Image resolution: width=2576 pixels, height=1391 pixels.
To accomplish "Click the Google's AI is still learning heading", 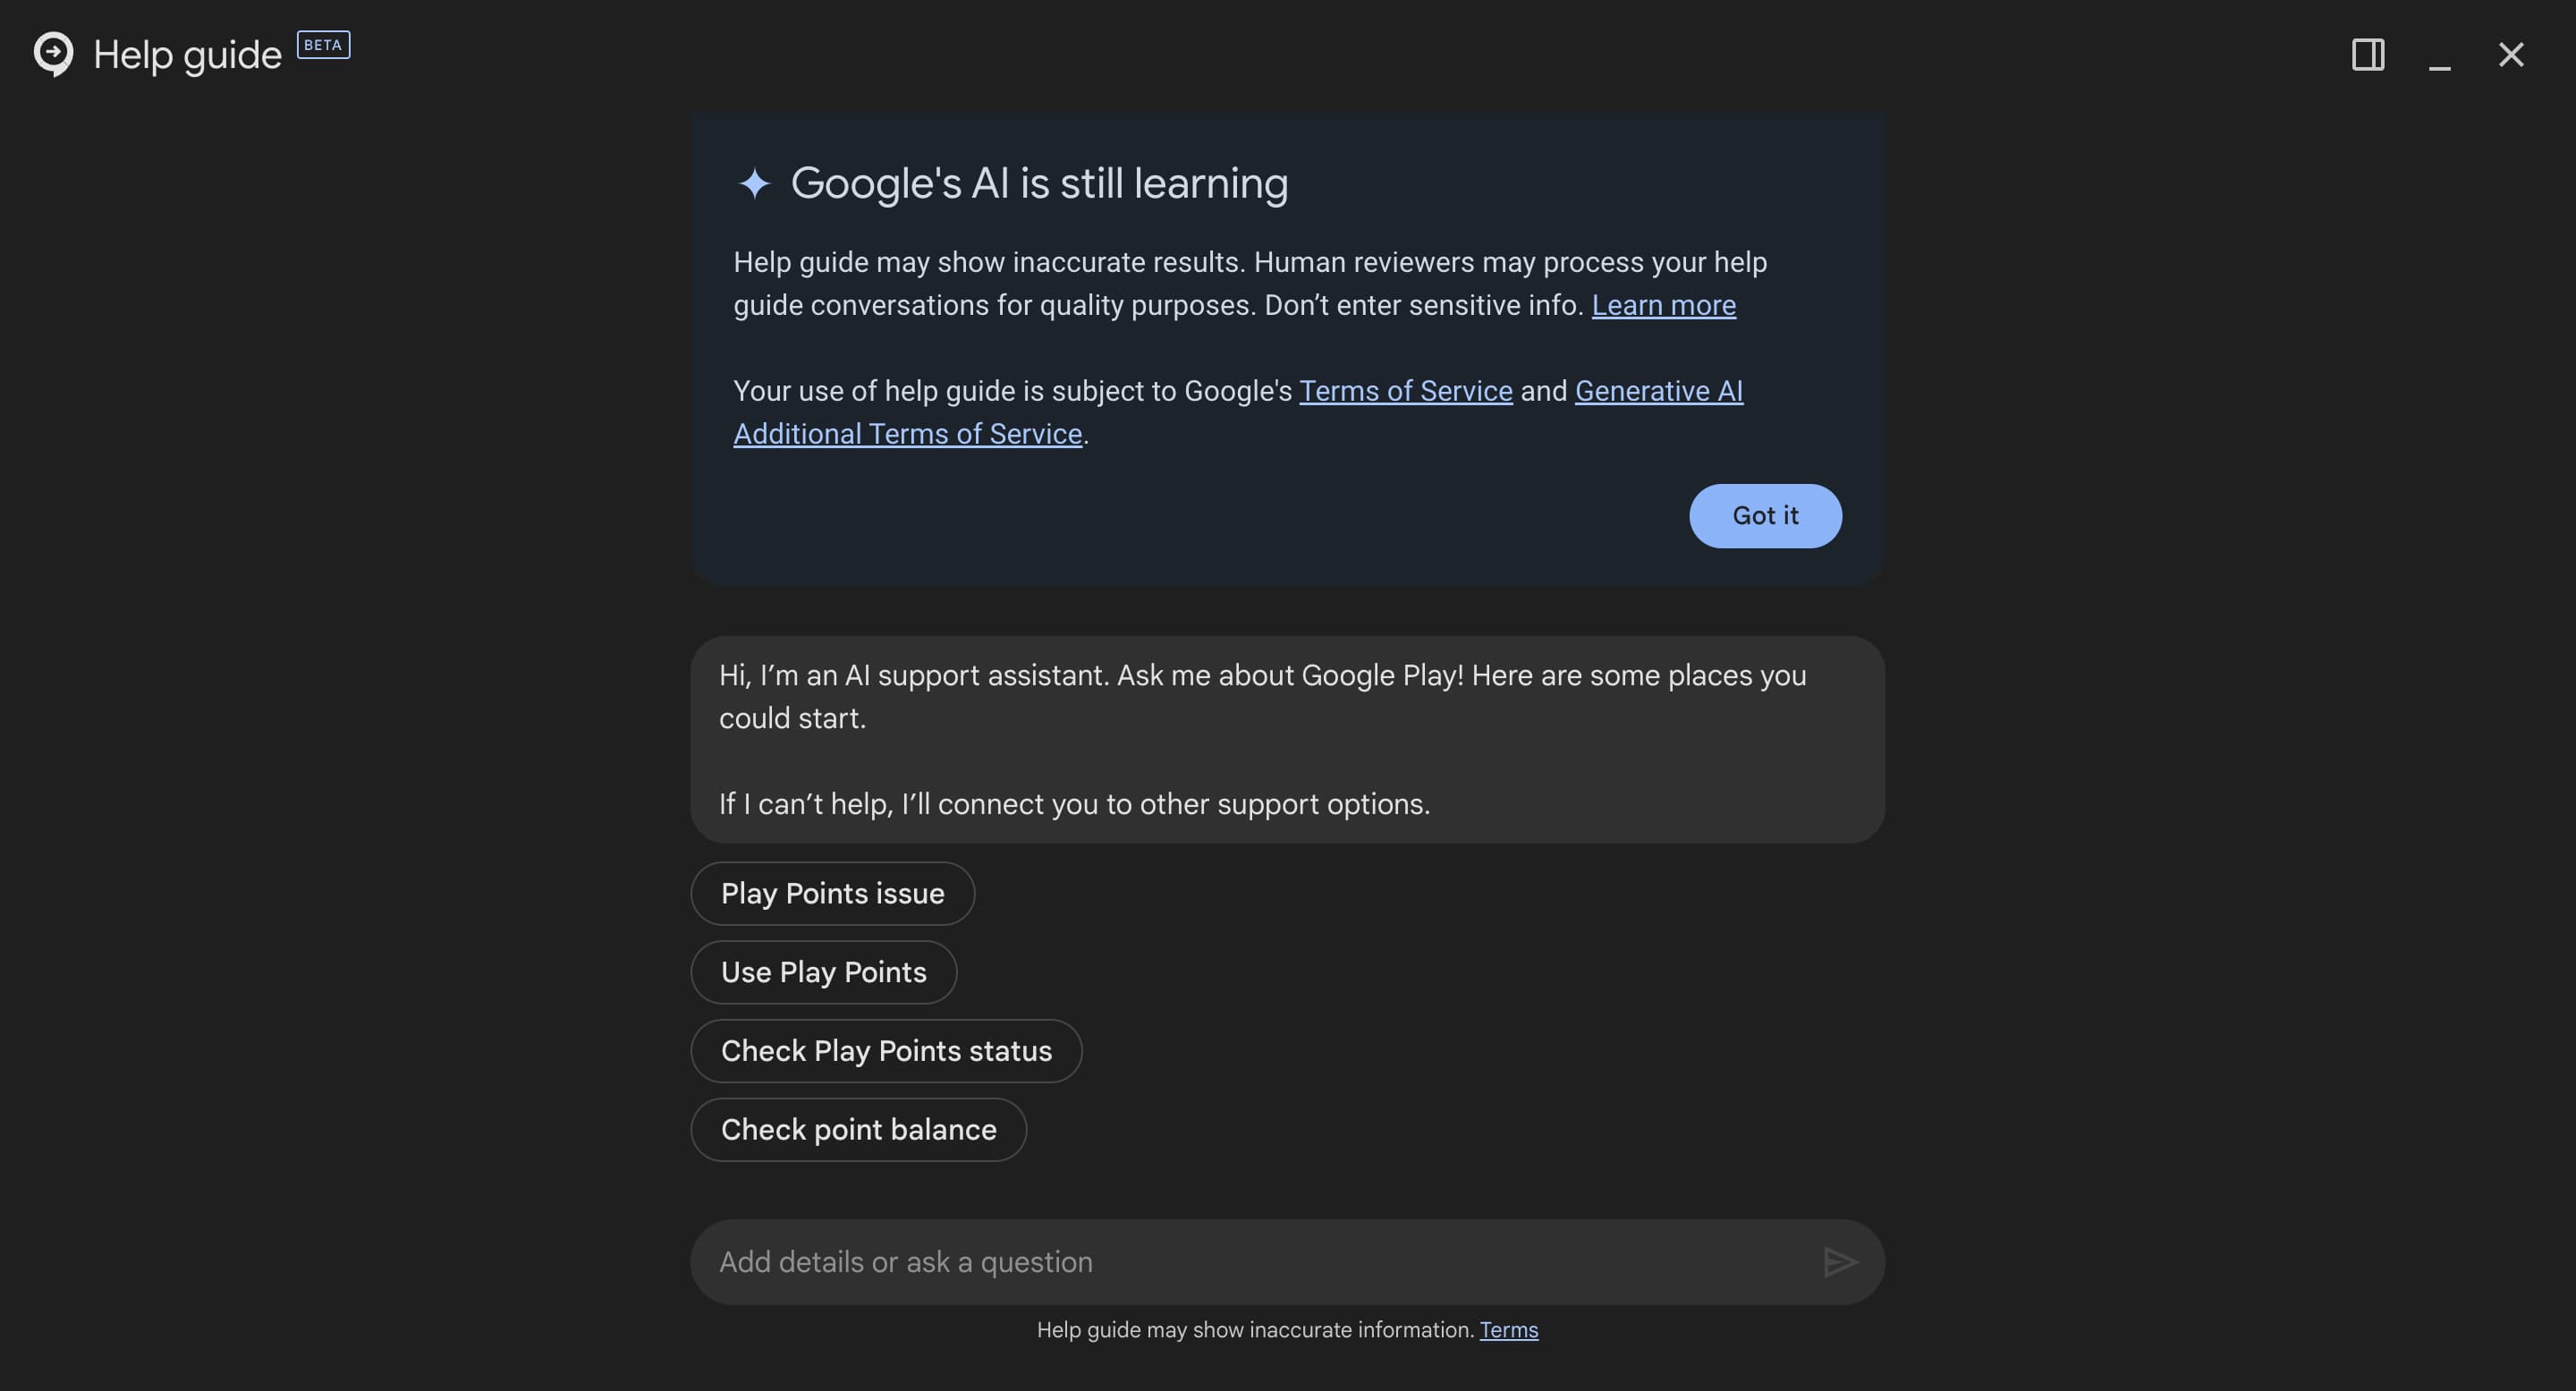I will (1039, 184).
